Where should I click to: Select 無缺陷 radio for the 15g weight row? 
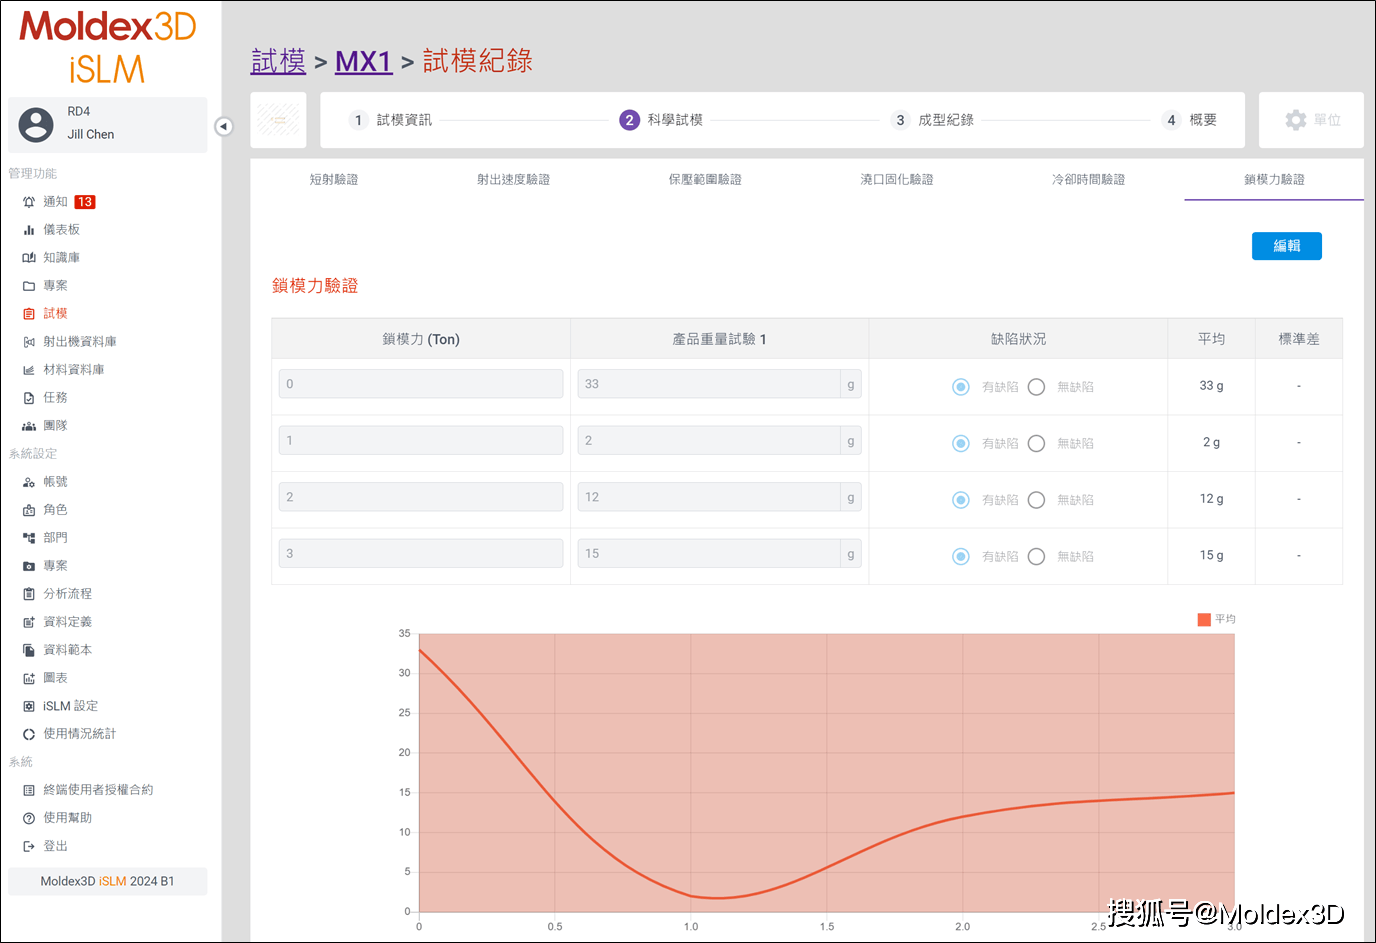[x=1036, y=556]
